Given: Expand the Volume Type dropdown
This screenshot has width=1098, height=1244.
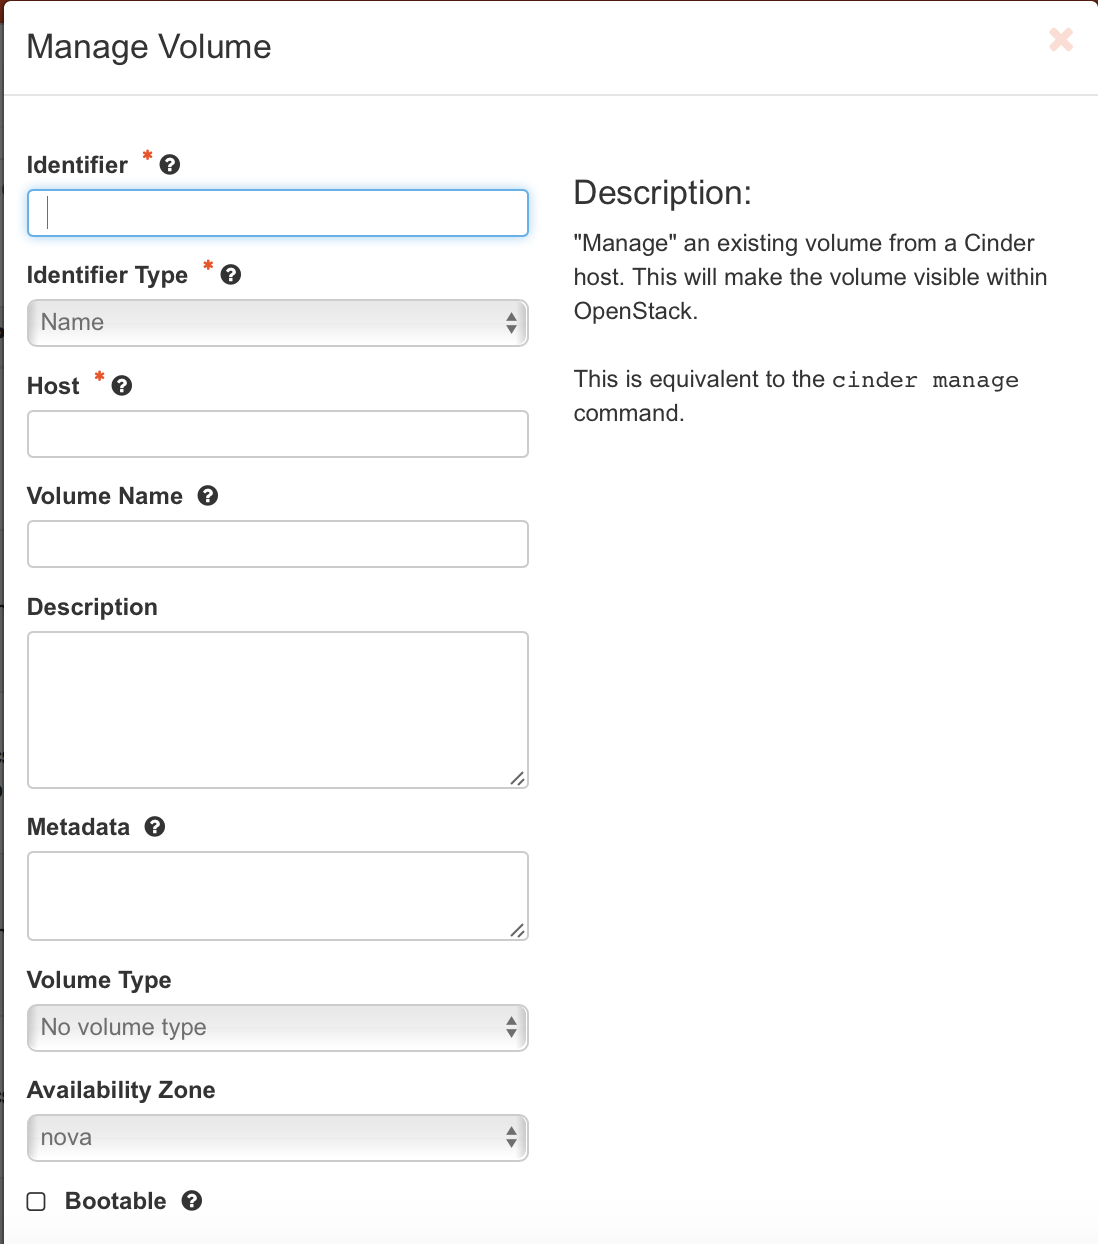Looking at the screenshot, I should click(x=277, y=1028).
